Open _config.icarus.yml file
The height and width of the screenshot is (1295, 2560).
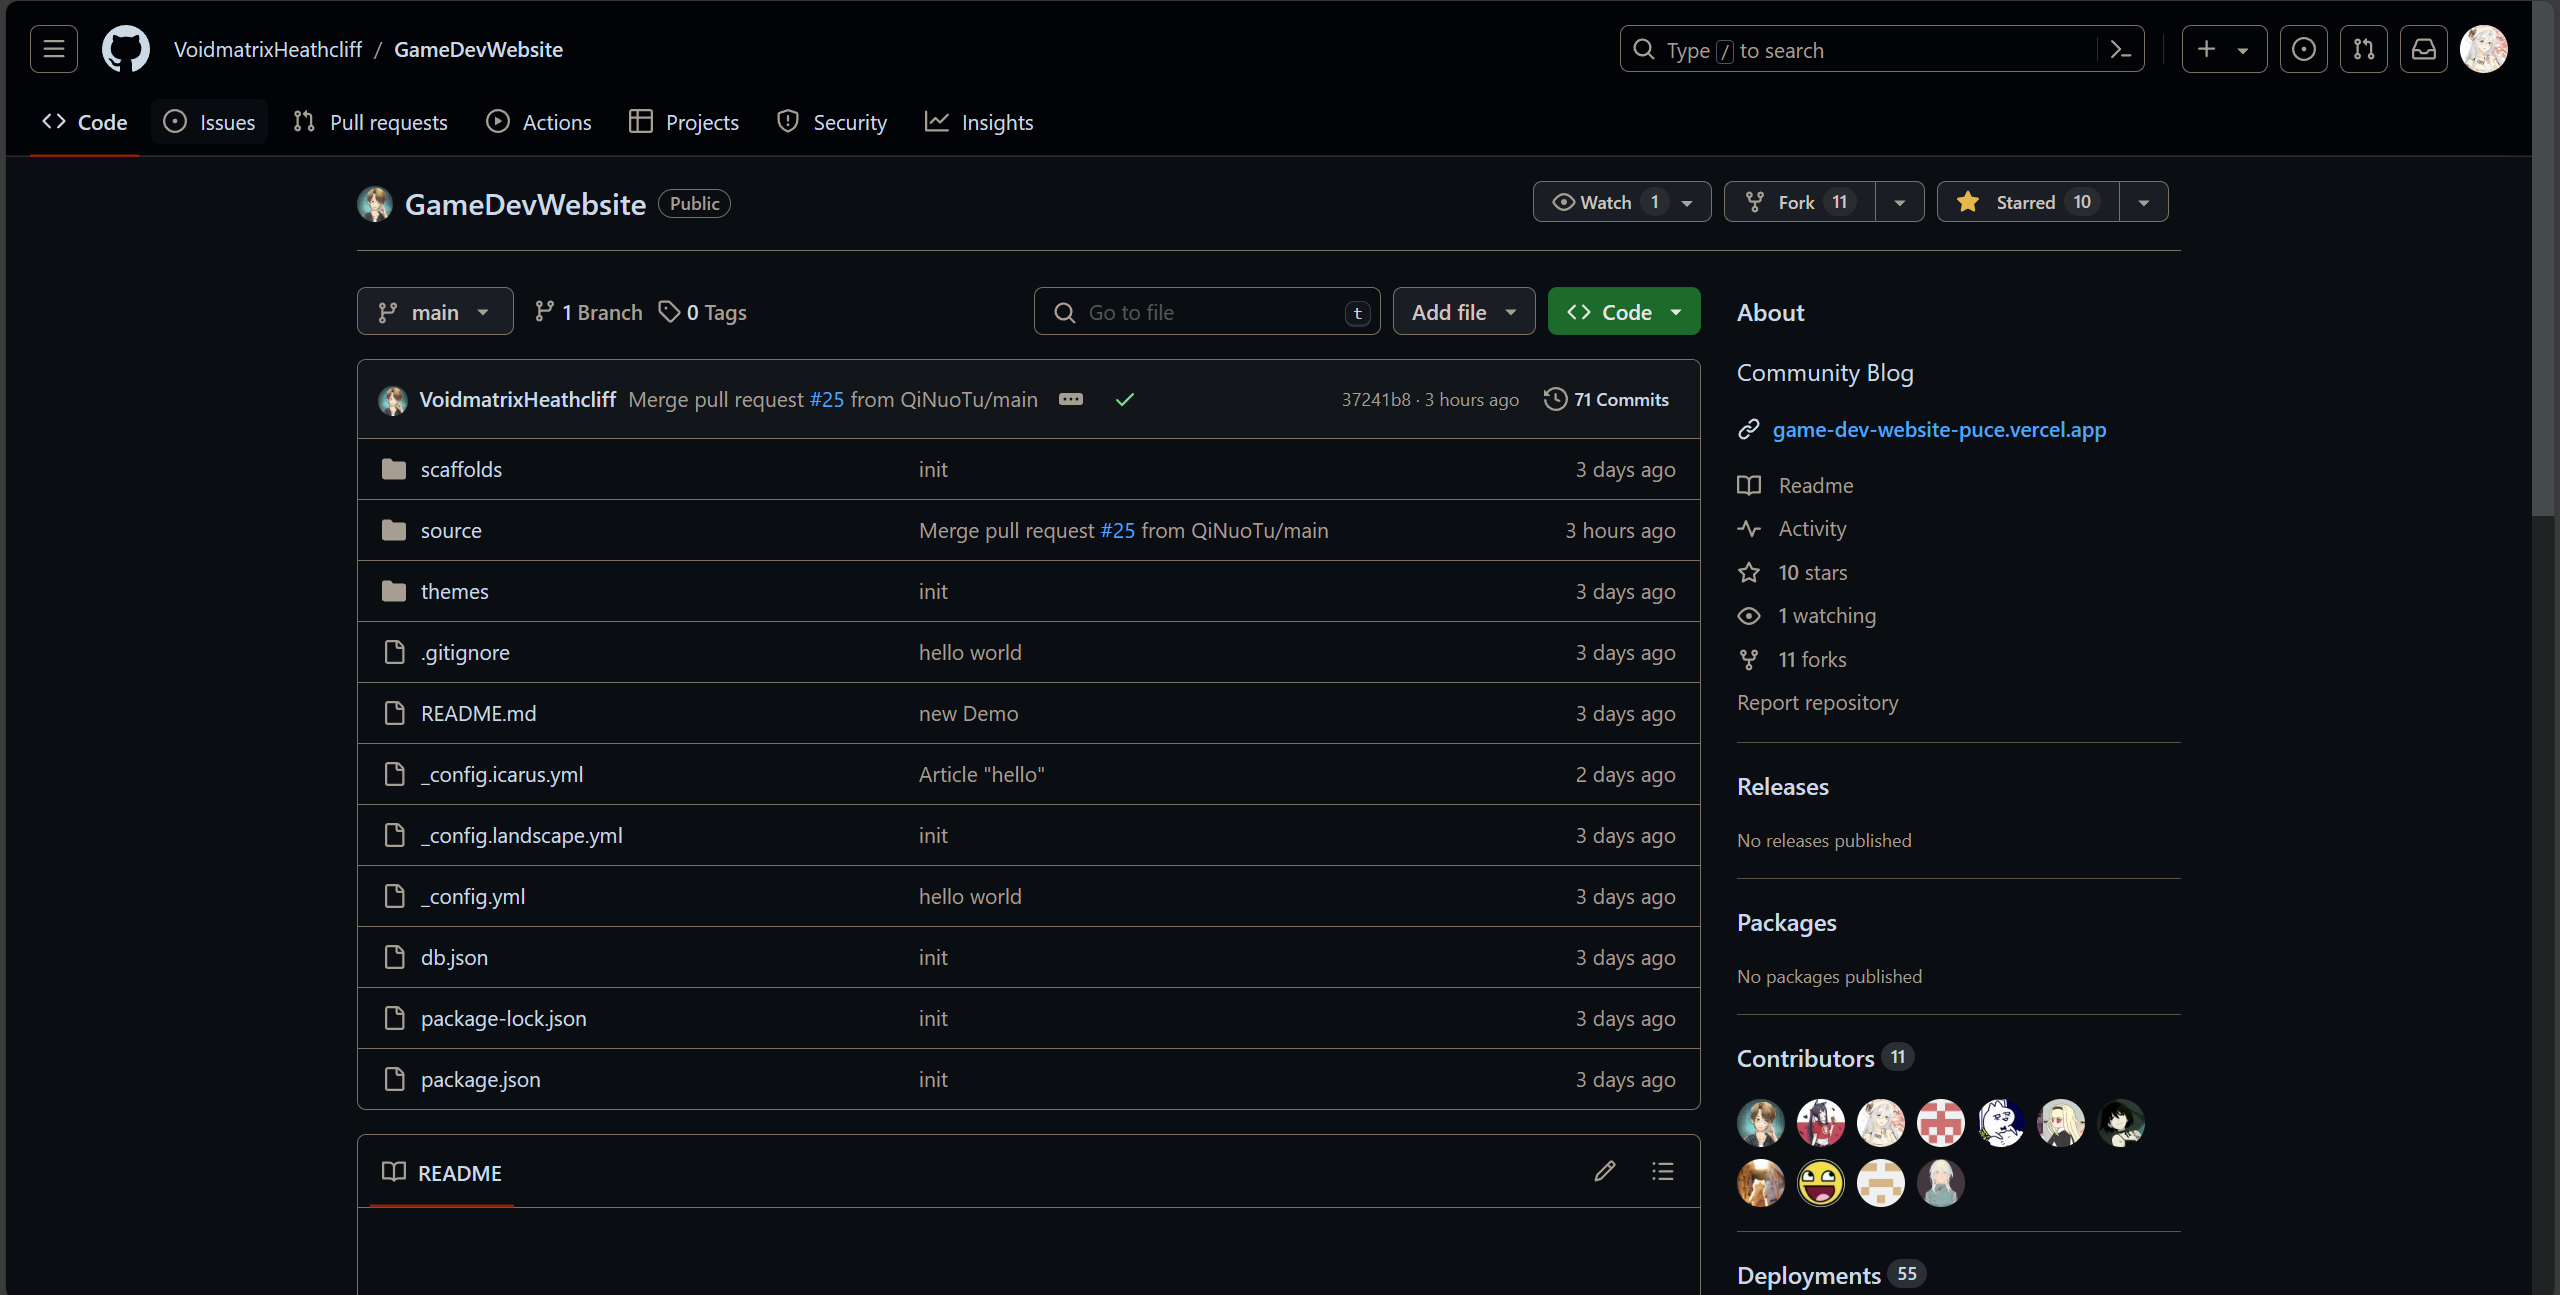pyautogui.click(x=502, y=774)
